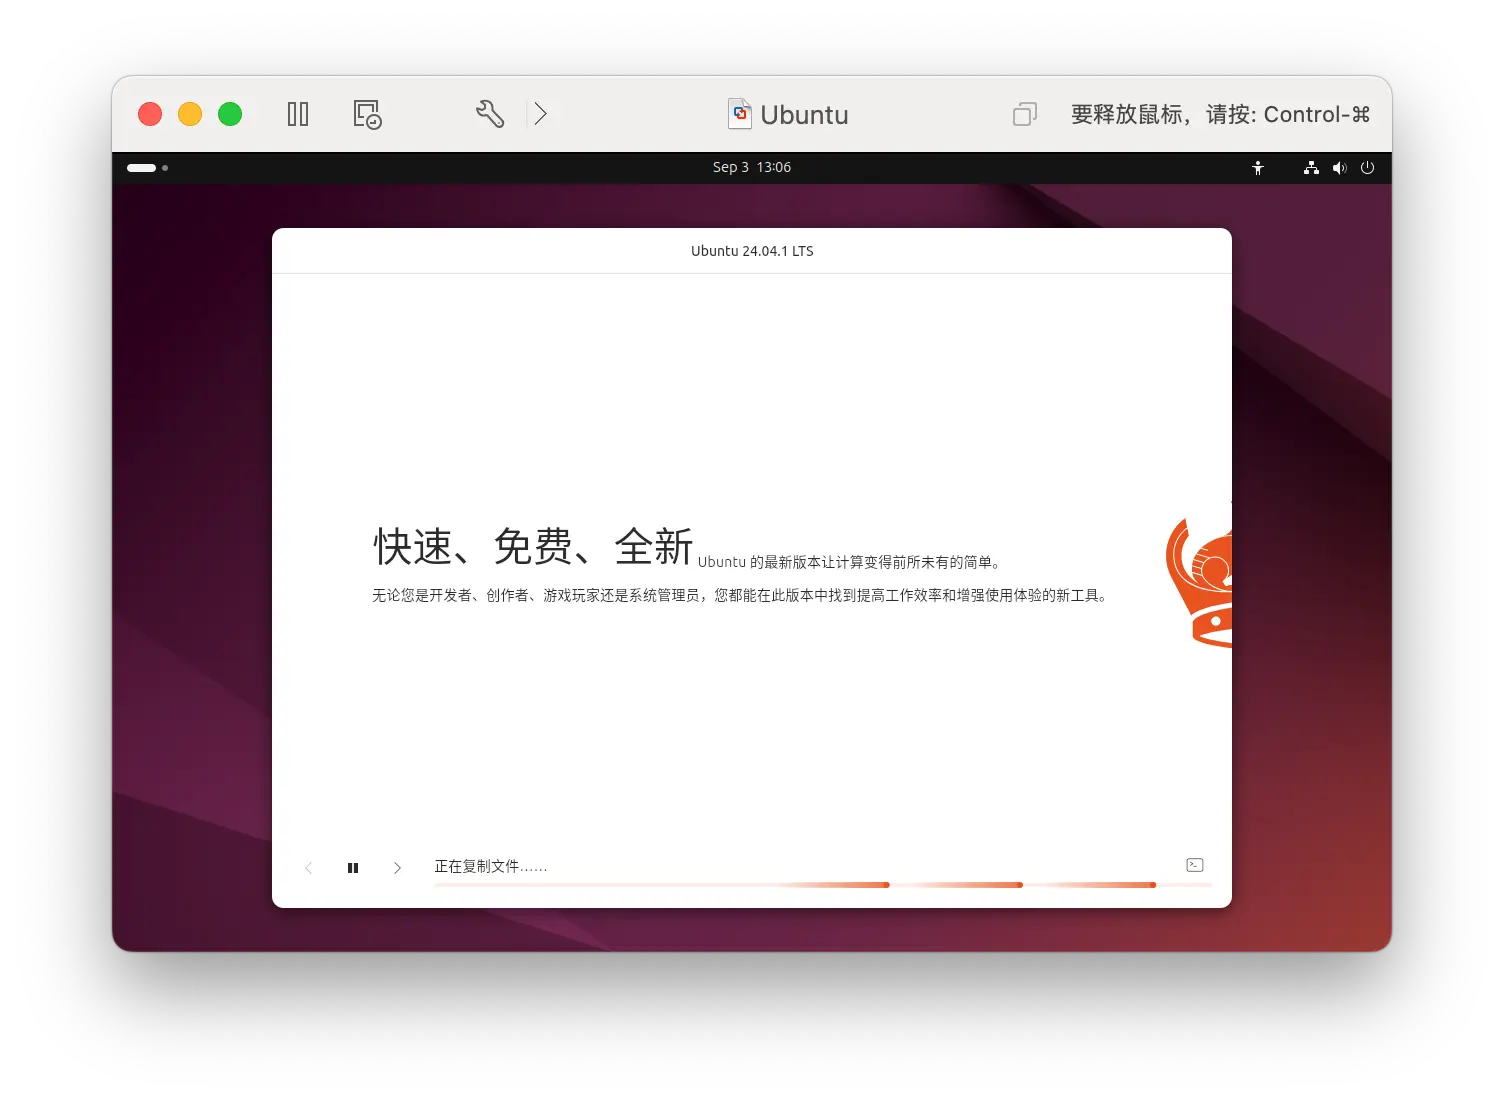Screen dimensions: 1504x1100
Task: Open the Activities workspace indicator
Action: pyautogui.click(x=147, y=168)
